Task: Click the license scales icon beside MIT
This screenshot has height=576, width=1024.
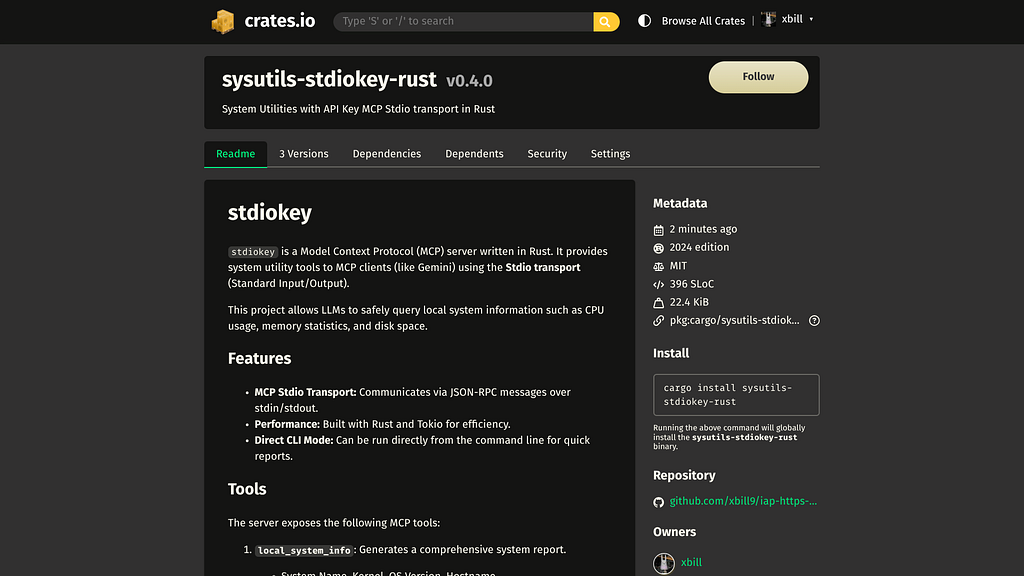Action: (x=658, y=266)
